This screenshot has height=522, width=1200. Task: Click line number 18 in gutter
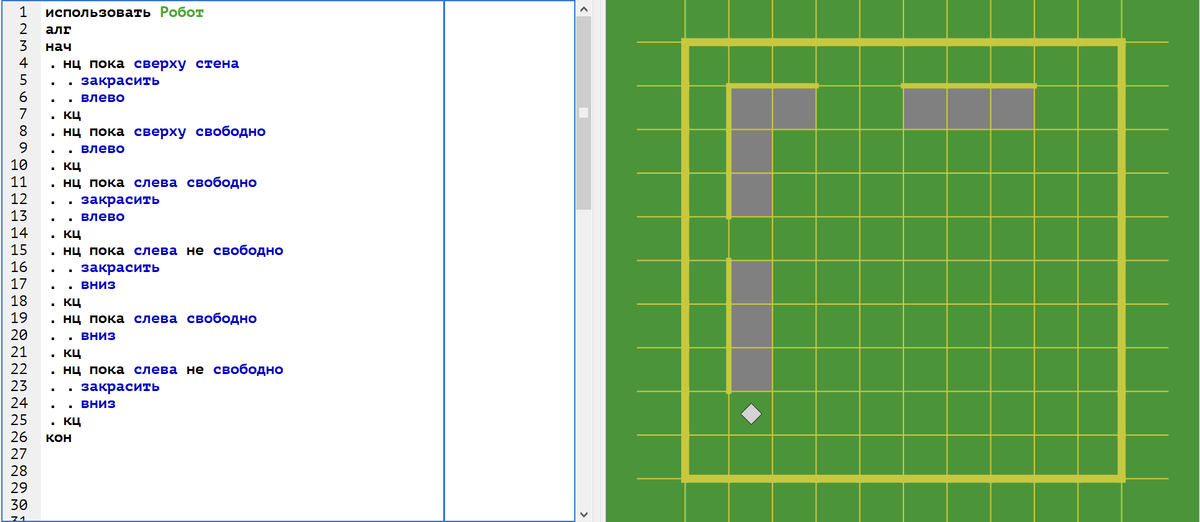pos(19,301)
